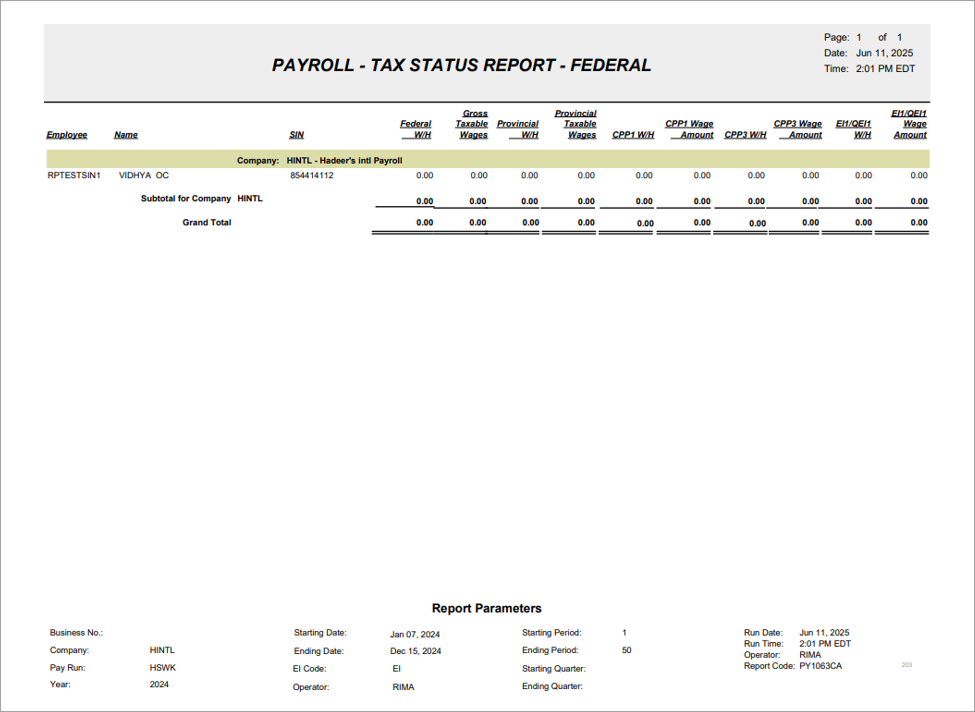Screen dimensions: 975x712
Task: Click Starting Period value 1
Action: [x=624, y=632]
